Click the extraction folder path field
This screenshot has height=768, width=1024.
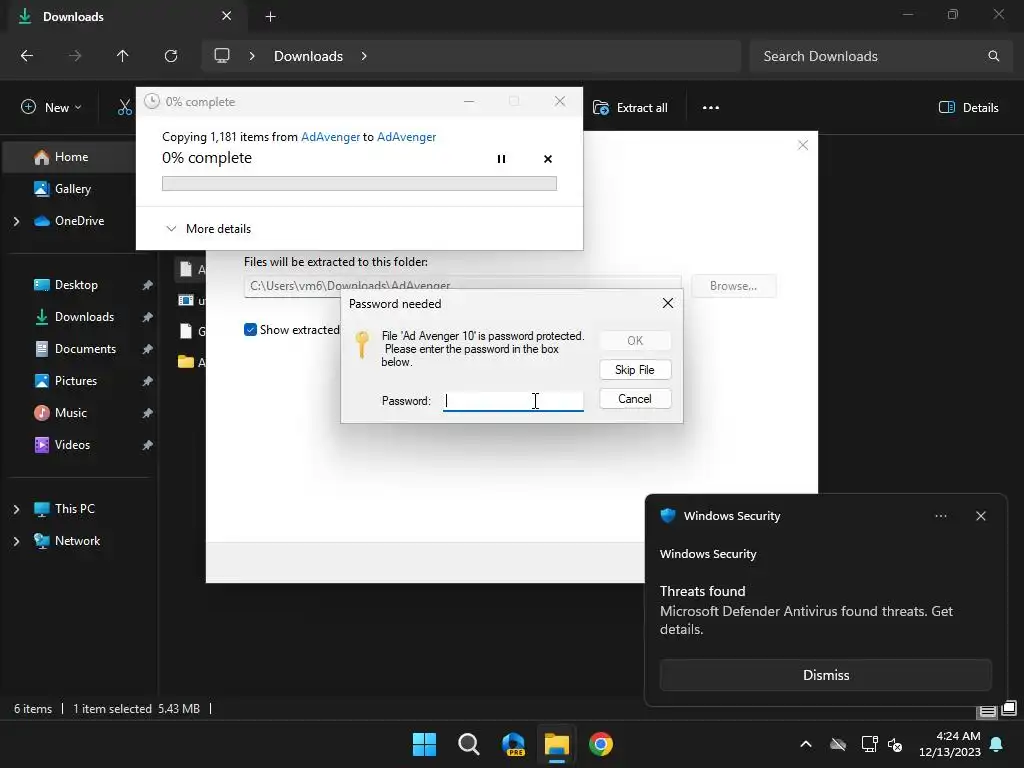click(462, 285)
